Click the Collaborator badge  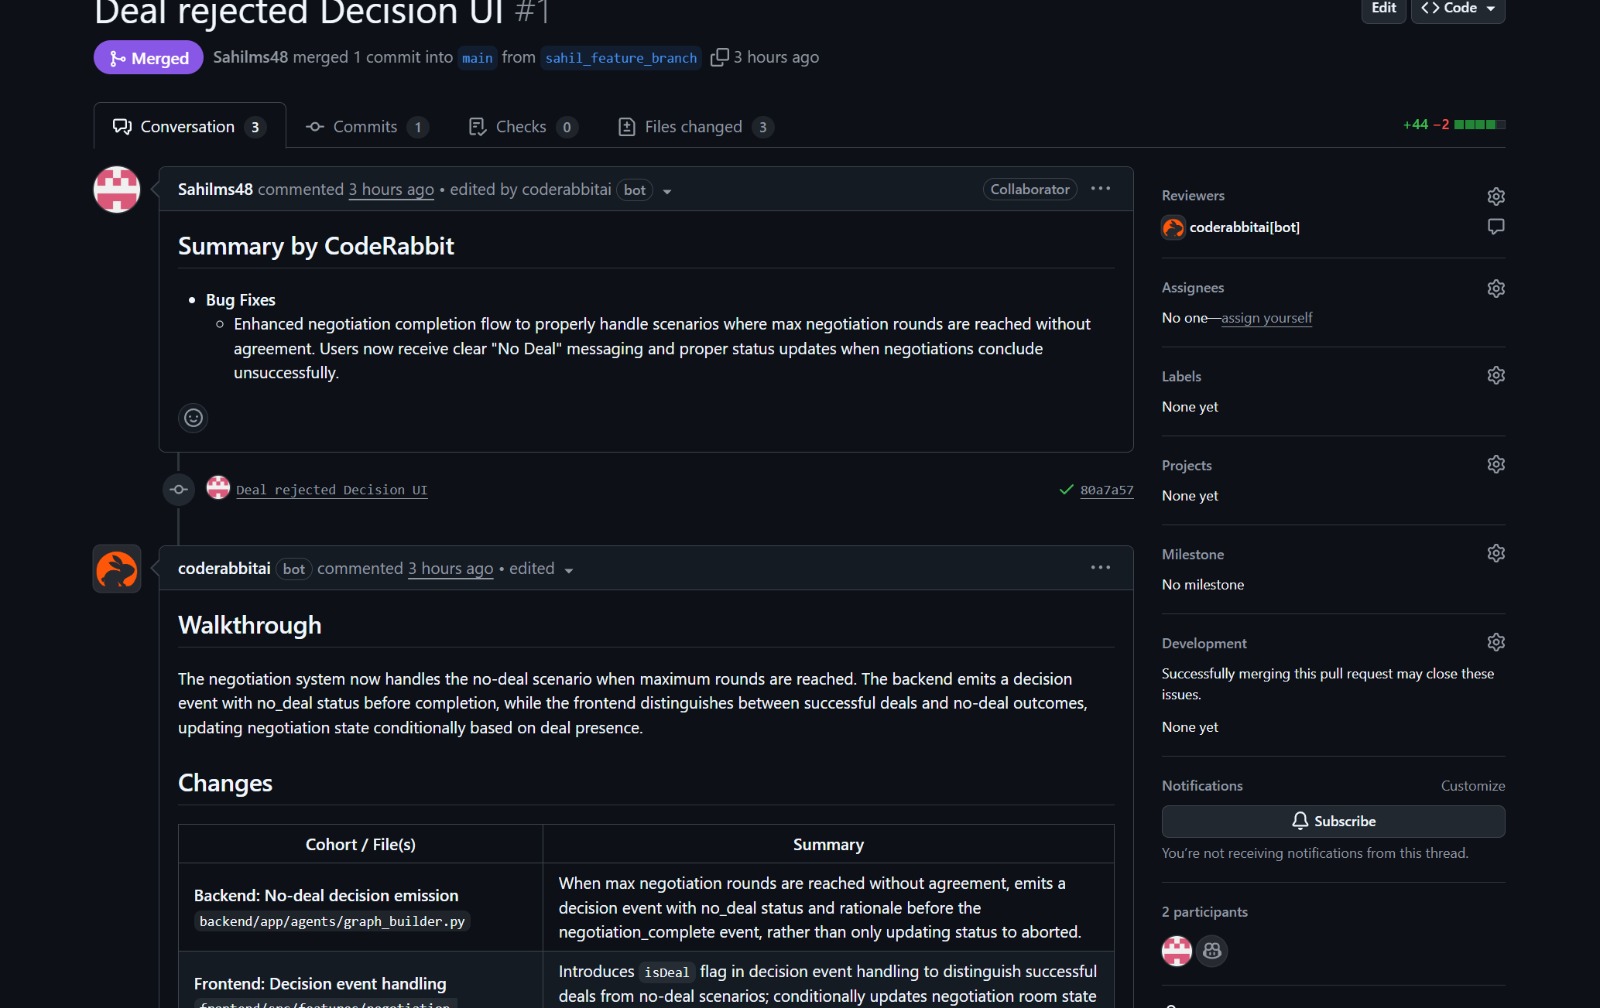click(1030, 189)
